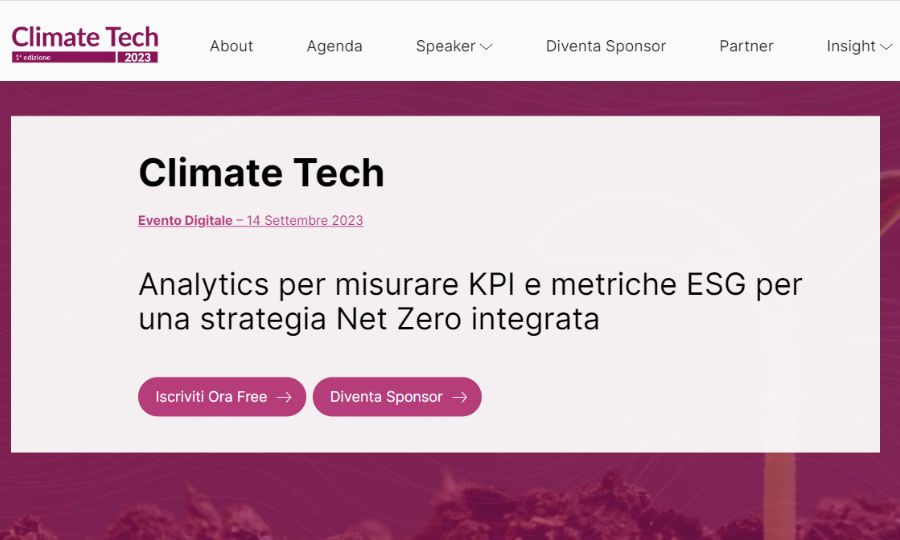Open Diventa Sponsor in the top navigation
This screenshot has width=900, height=540.
[x=605, y=46]
